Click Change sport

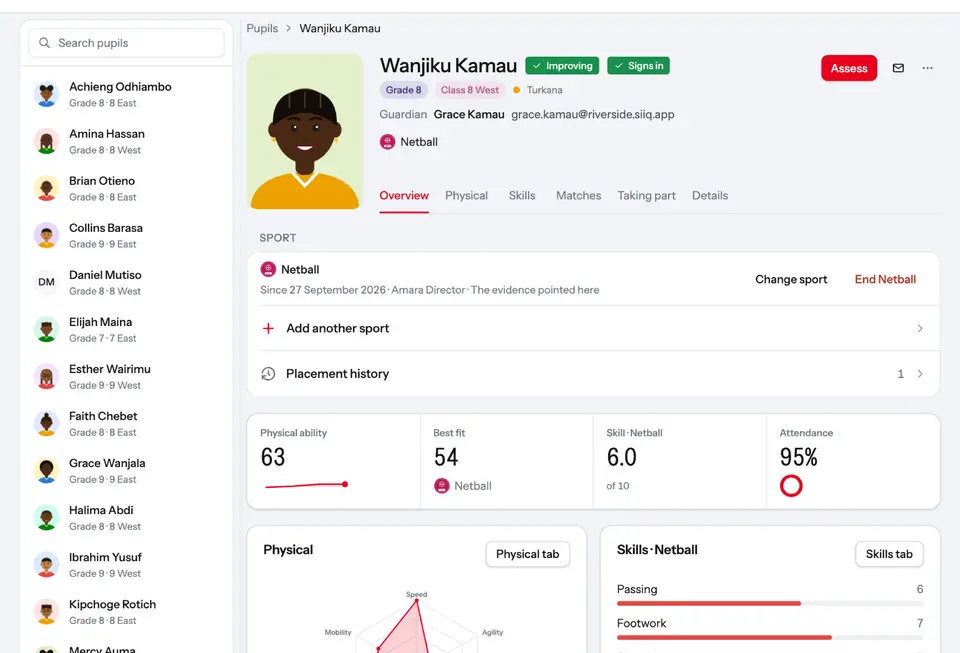791,279
